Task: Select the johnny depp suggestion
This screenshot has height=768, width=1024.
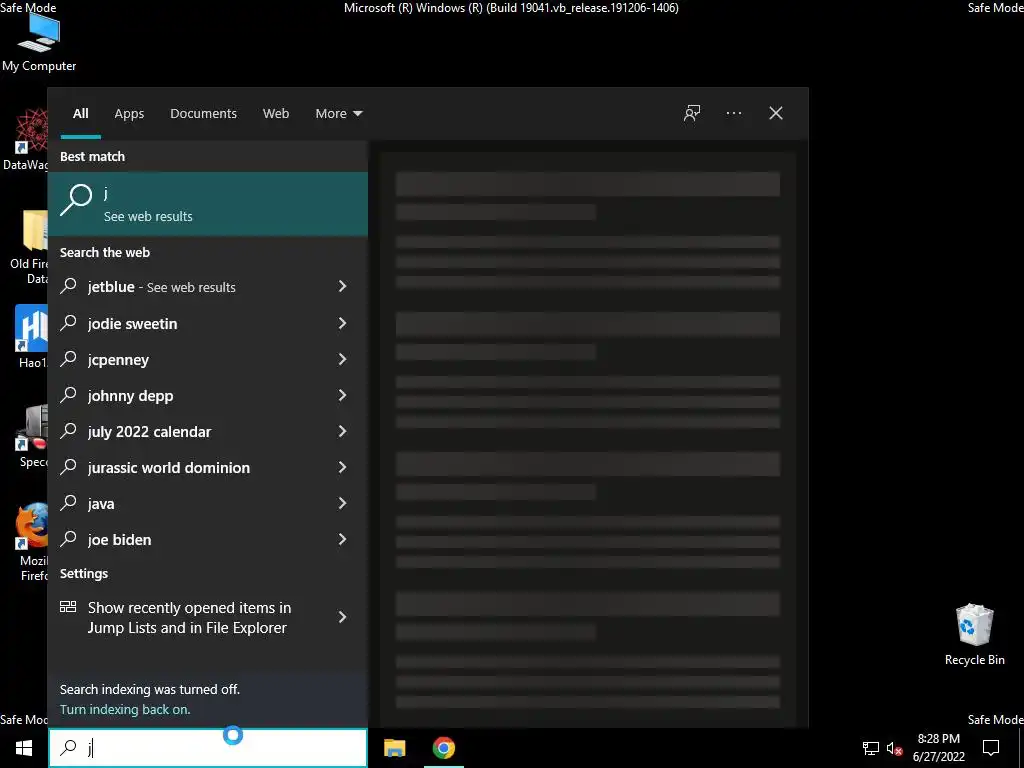Action: point(208,395)
